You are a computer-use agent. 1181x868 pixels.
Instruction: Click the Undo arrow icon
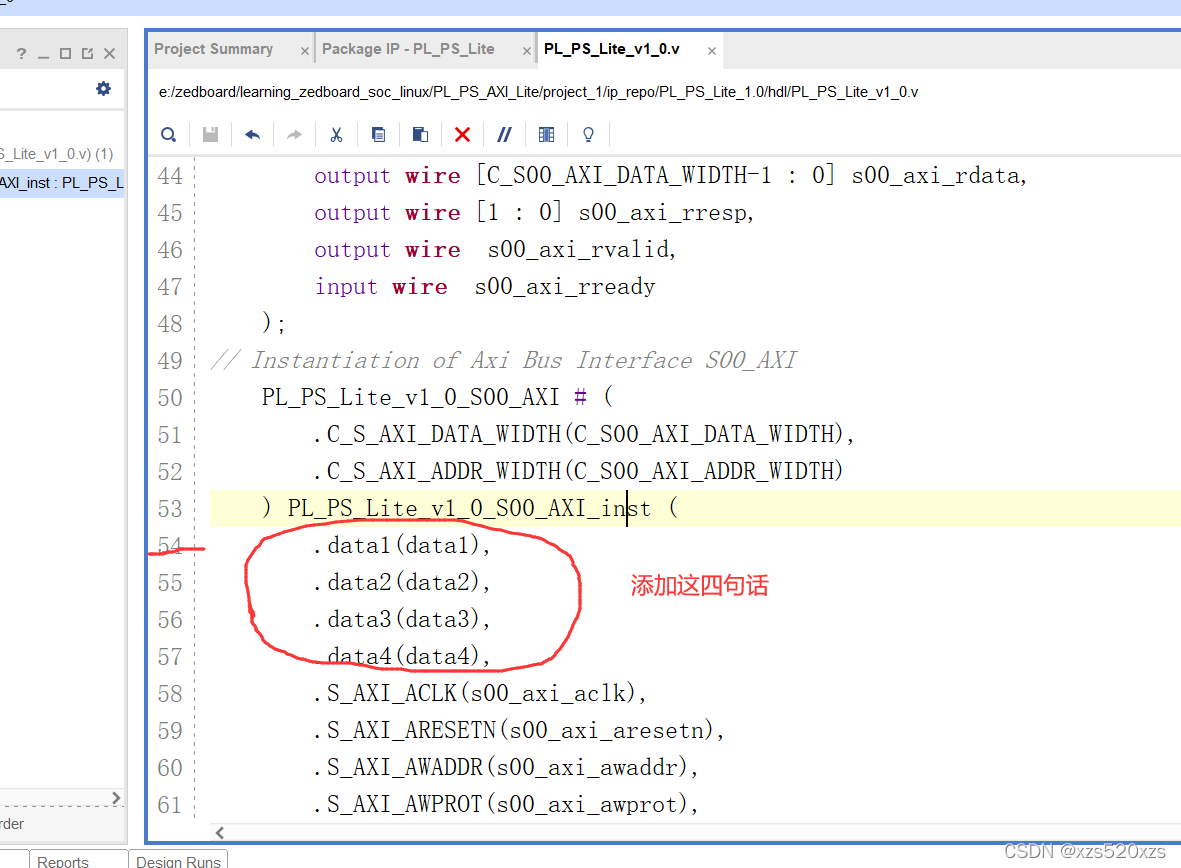[x=252, y=135]
